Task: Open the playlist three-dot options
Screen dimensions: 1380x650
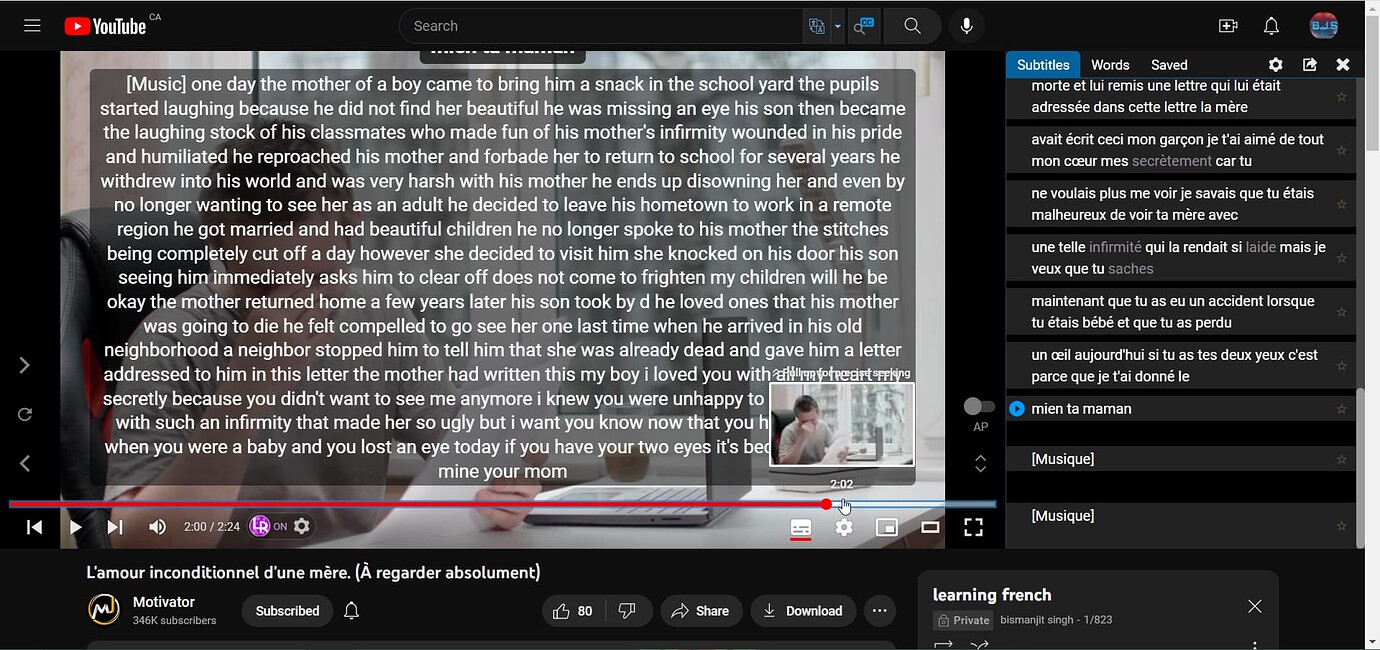Action: point(1253,644)
